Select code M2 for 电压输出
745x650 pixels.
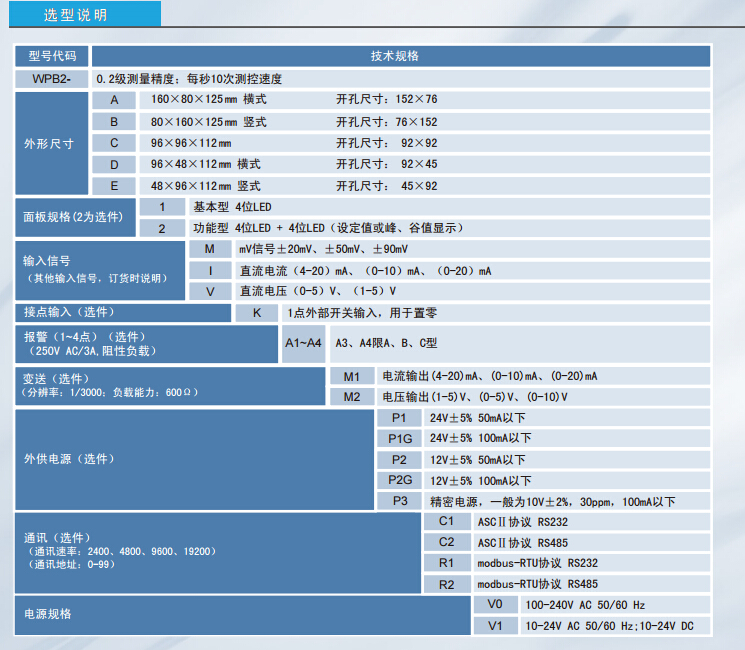click(x=351, y=397)
